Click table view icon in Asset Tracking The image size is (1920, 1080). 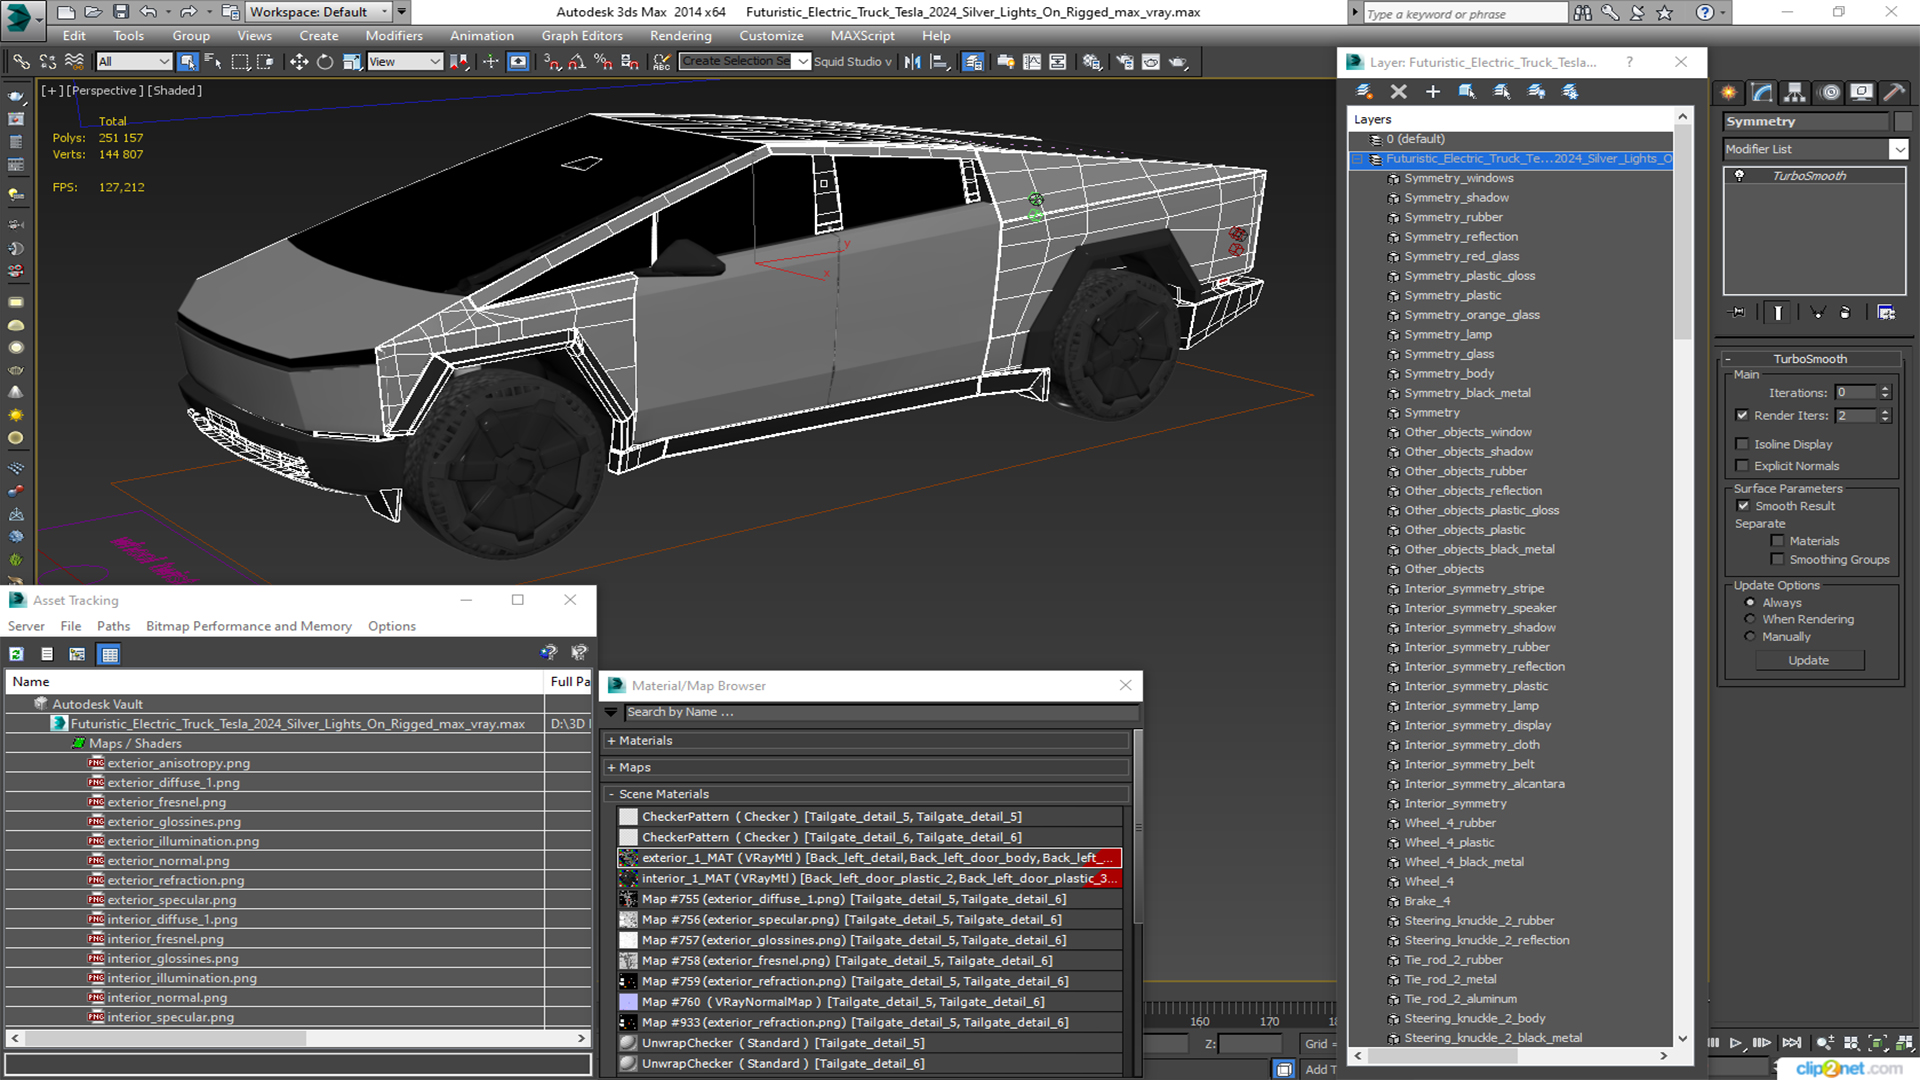[110, 654]
